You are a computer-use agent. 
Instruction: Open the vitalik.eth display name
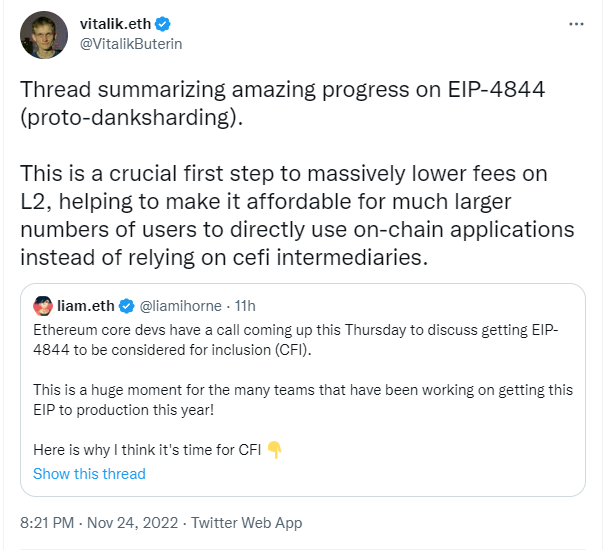coord(115,24)
